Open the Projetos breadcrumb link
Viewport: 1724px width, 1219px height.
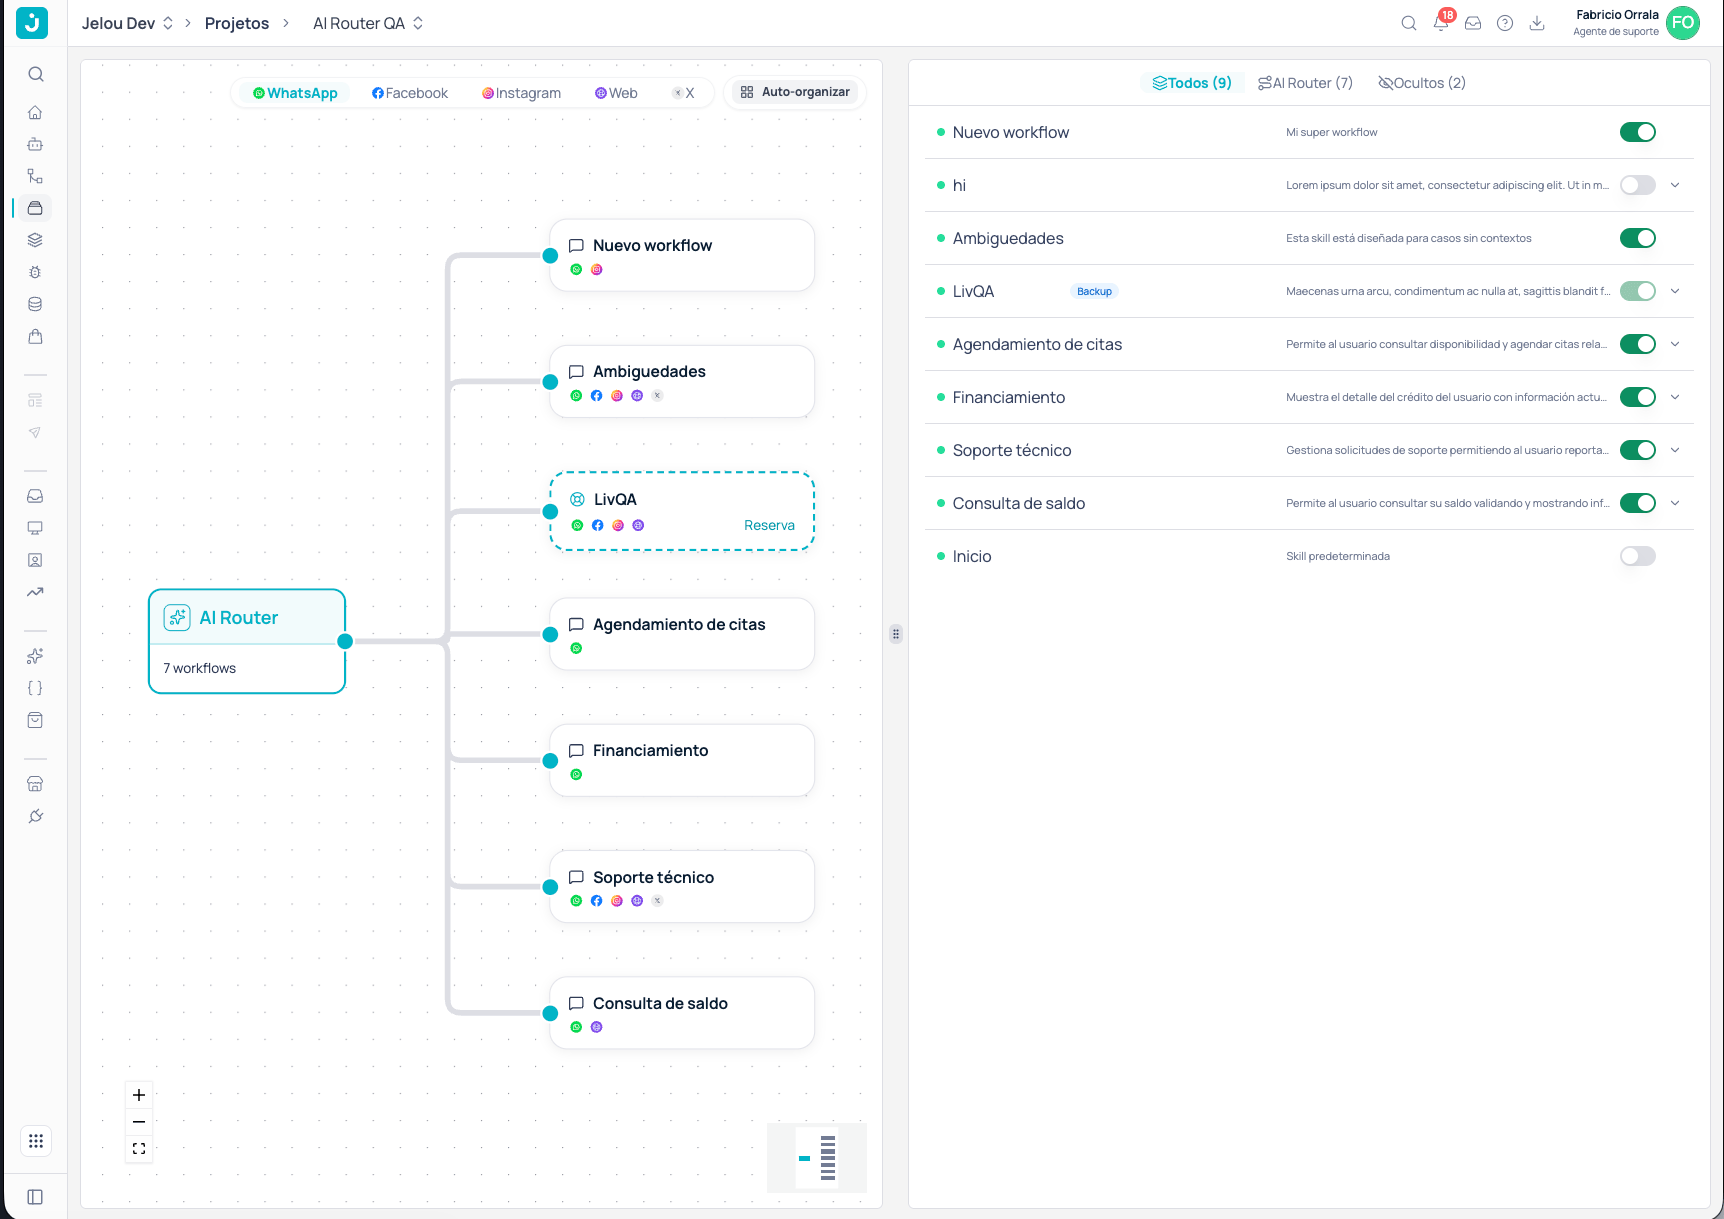pos(237,23)
